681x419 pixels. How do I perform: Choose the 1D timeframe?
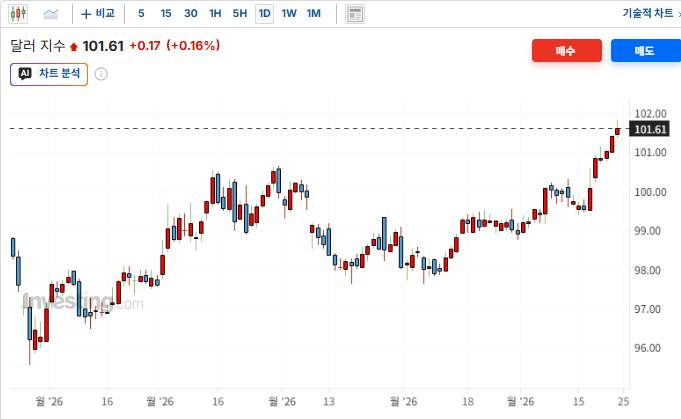[264, 14]
